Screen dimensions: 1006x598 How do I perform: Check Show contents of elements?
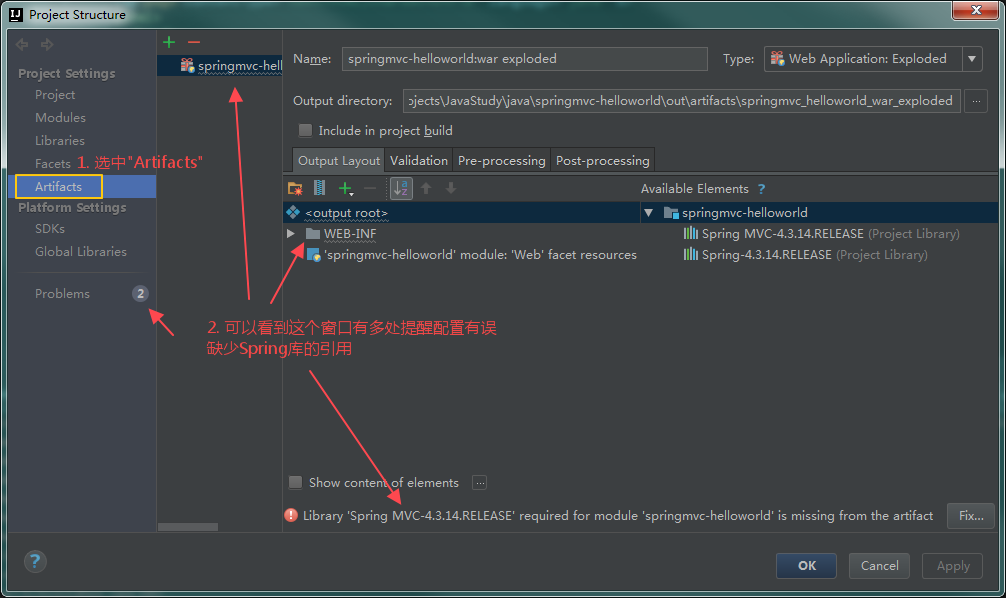coord(296,482)
